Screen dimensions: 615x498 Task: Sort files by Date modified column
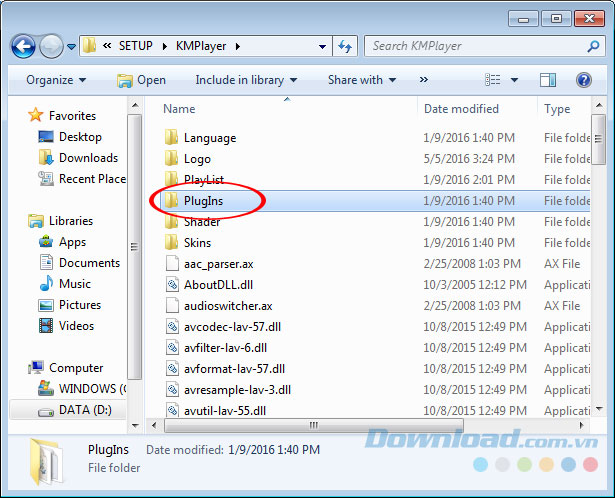461,109
